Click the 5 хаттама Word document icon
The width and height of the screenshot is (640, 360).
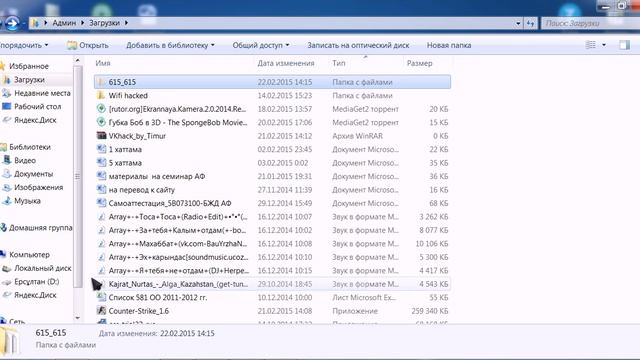coord(101,163)
